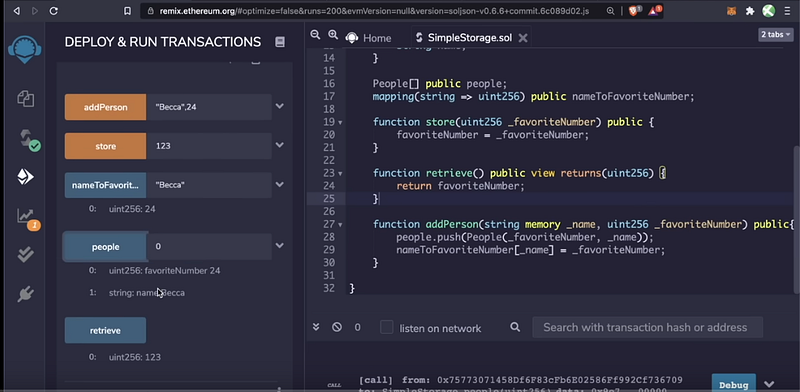Viewport: 800px width, 392px height.
Task: Click the 'uint256: favoriteNumber 24' output
Action: 164,271
